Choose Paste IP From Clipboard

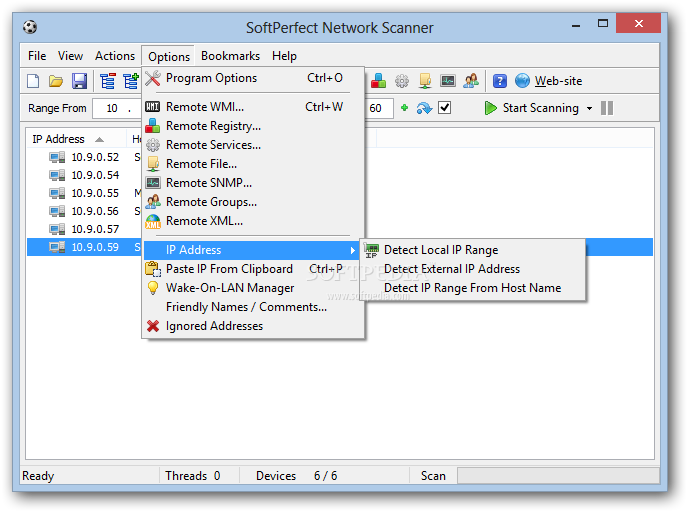(253, 269)
